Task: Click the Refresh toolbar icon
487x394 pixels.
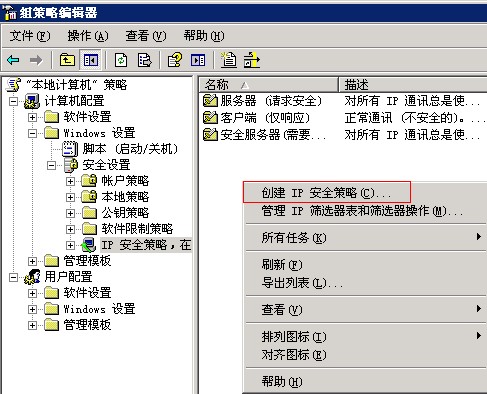Action: pyautogui.click(x=121, y=60)
